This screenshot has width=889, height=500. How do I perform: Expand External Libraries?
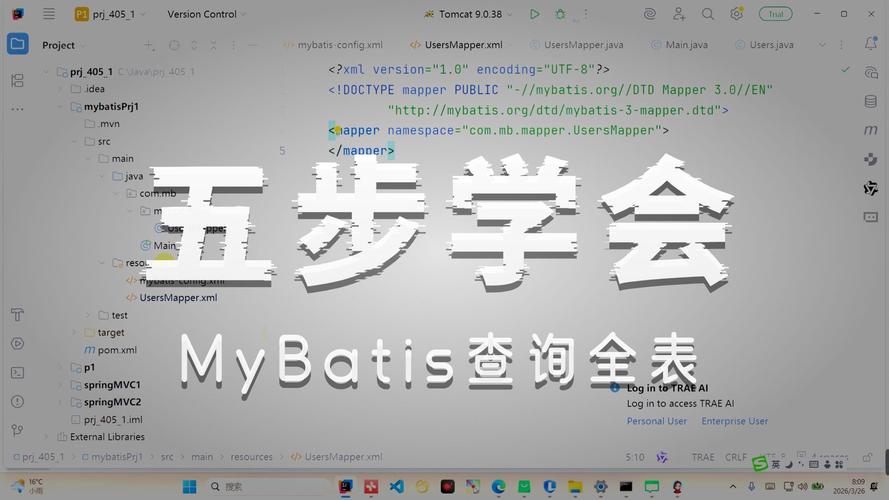(46, 437)
